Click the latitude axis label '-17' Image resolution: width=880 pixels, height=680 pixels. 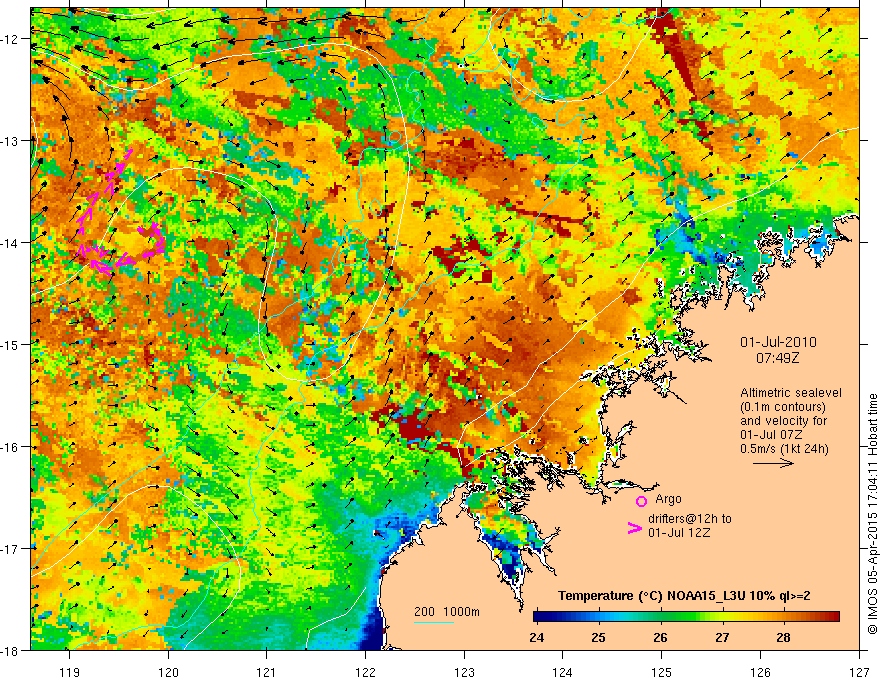11,549
